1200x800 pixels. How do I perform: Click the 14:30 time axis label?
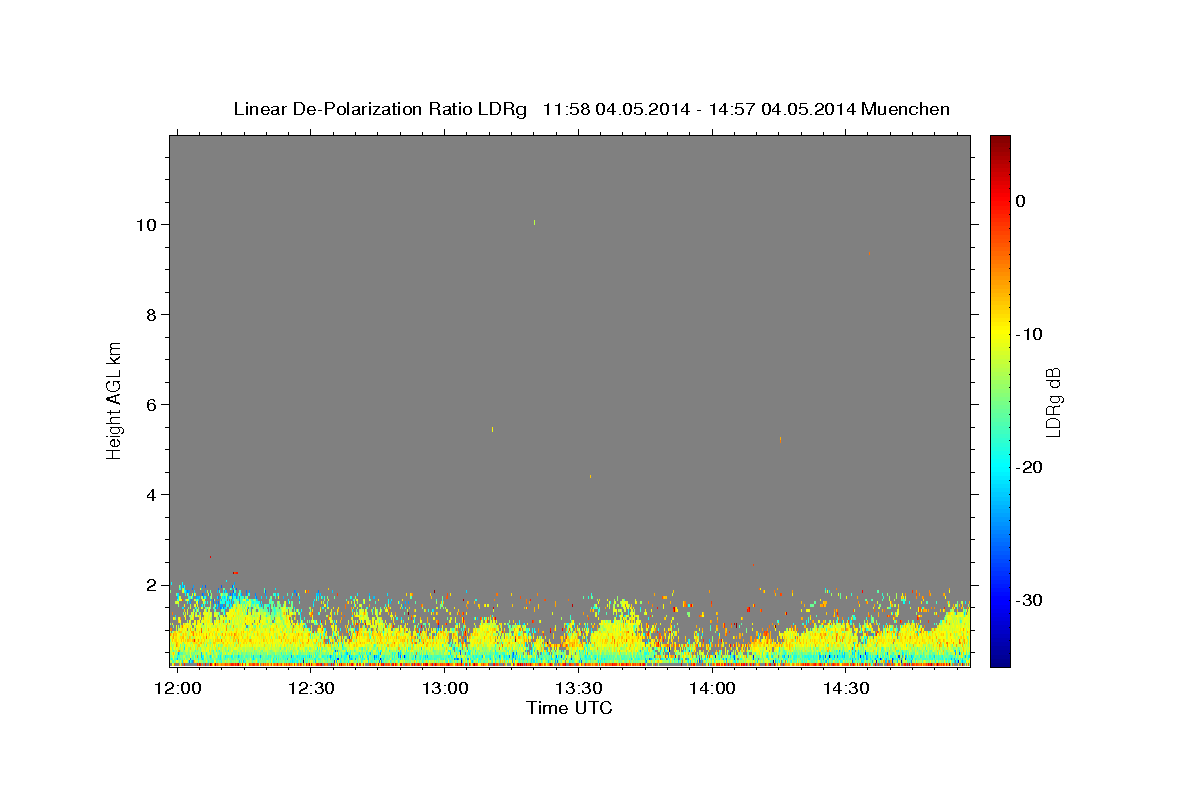845,688
